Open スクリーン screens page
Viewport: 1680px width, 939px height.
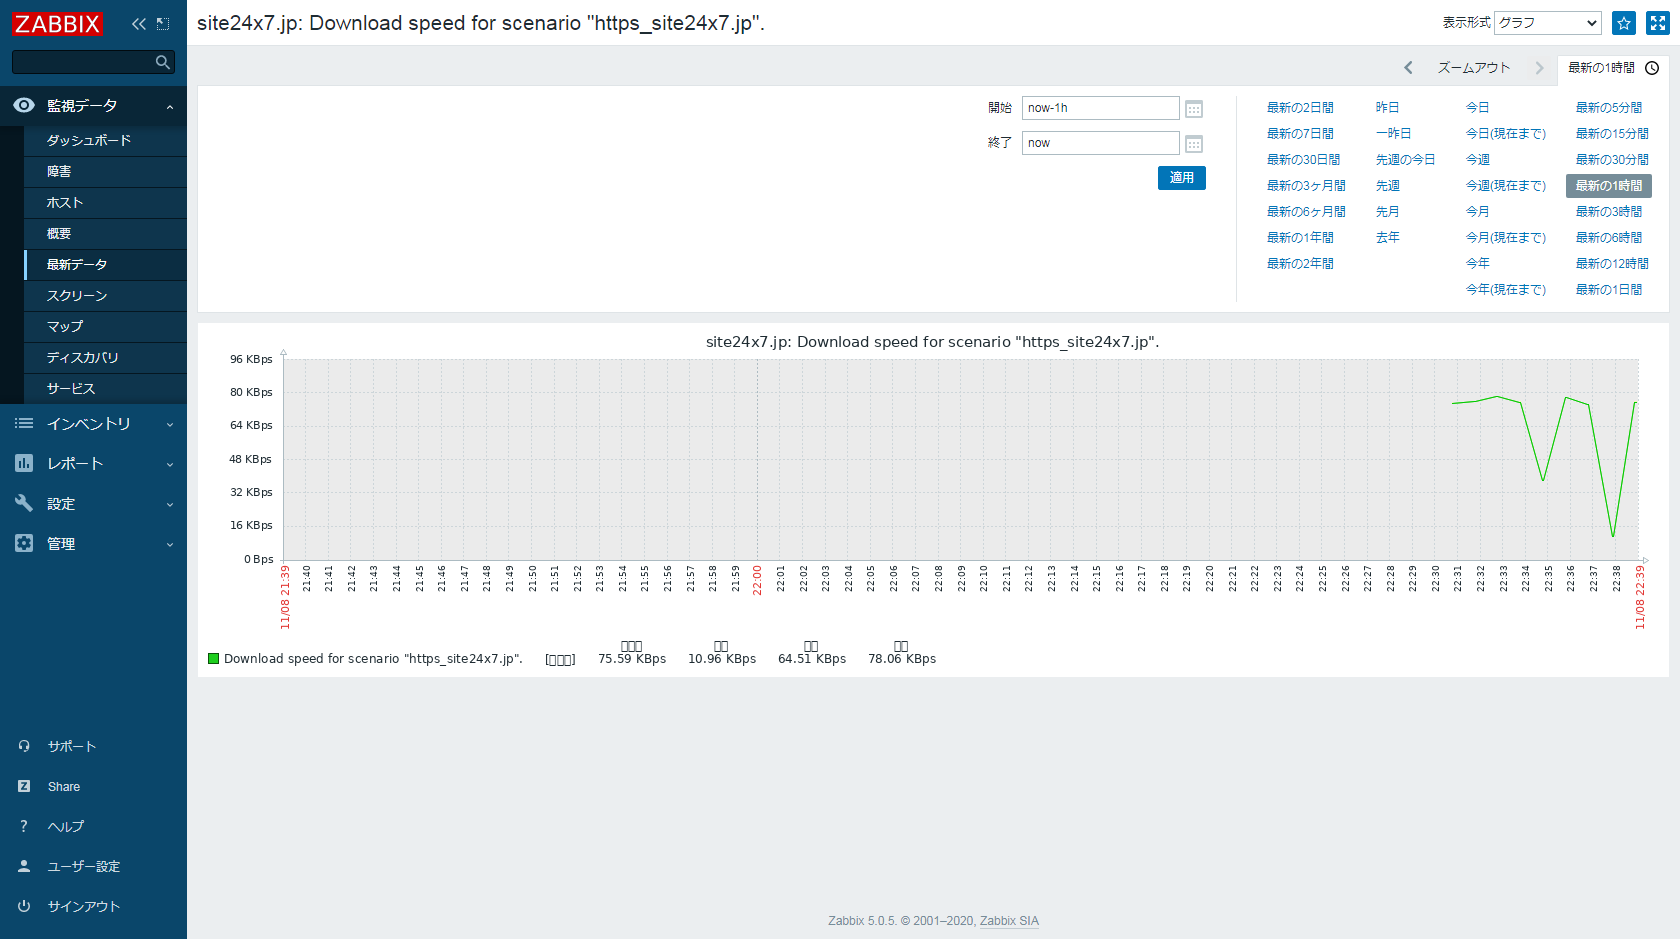[105, 296]
